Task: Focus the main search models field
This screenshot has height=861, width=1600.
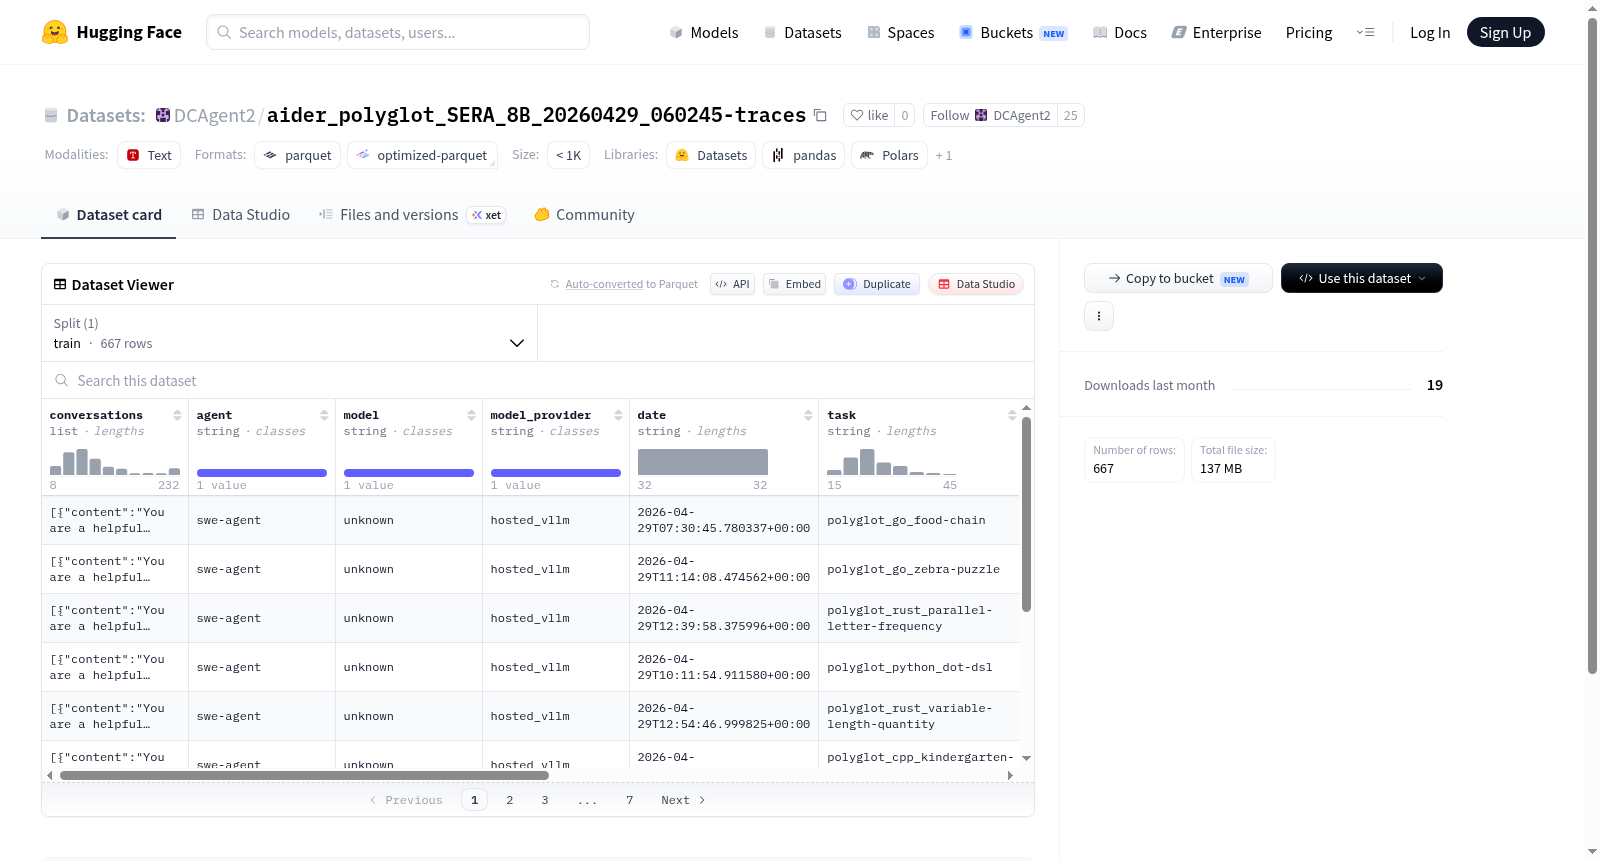Action: pos(398,32)
